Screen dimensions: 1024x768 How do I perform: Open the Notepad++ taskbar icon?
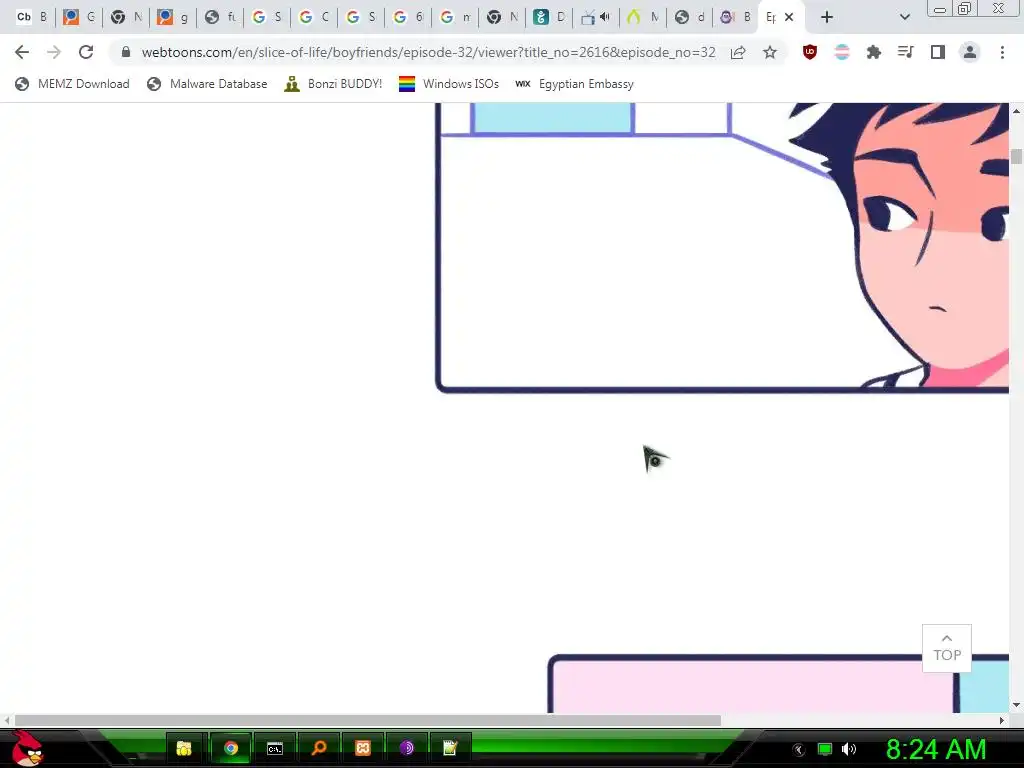click(x=450, y=748)
